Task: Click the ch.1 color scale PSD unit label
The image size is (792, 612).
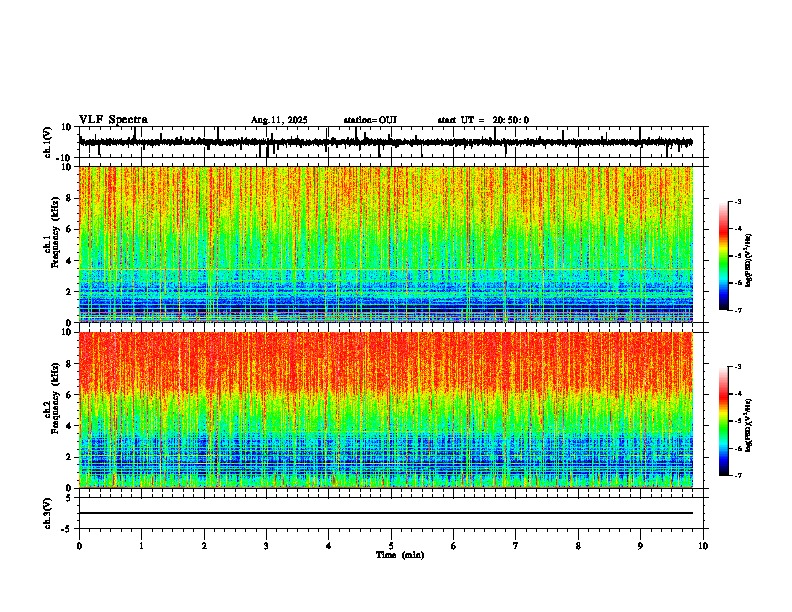Action: 748,261
